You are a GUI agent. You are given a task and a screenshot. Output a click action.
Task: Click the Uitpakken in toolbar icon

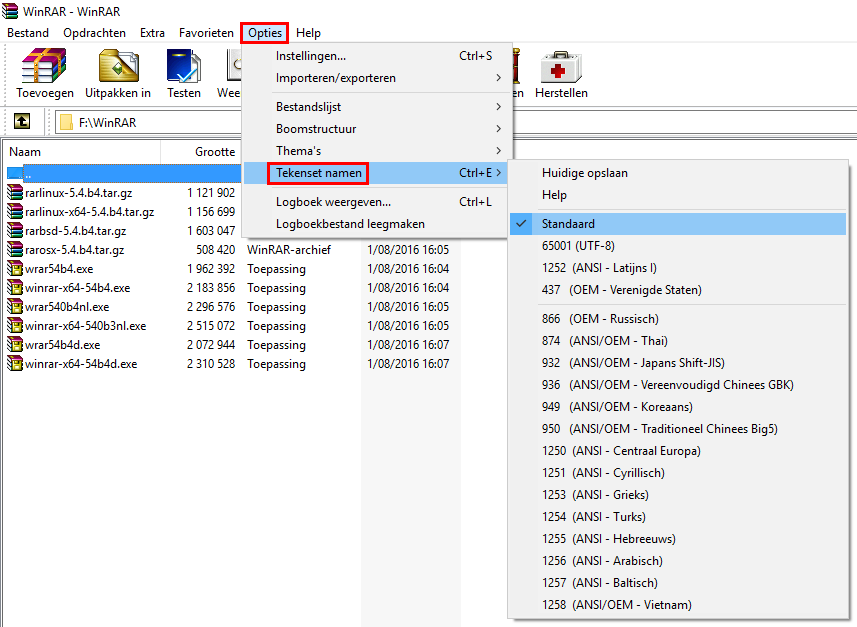(x=118, y=66)
